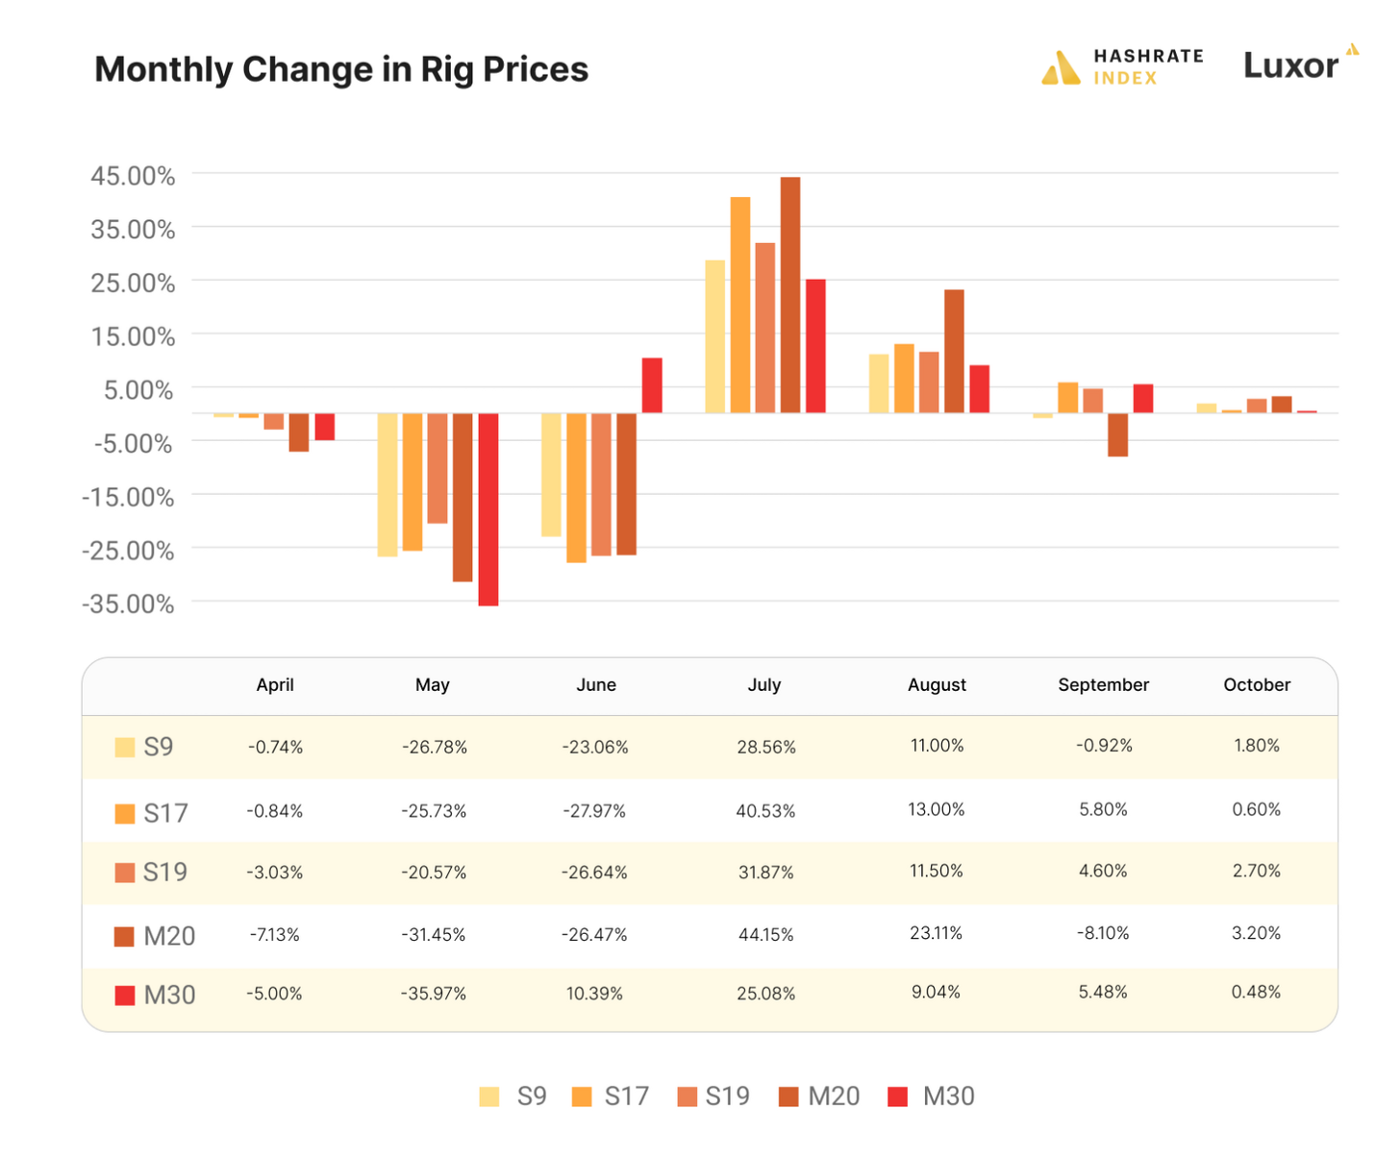Click the M20 July value 44.15%
This screenshot has height=1156, width=1400.
coord(766,935)
